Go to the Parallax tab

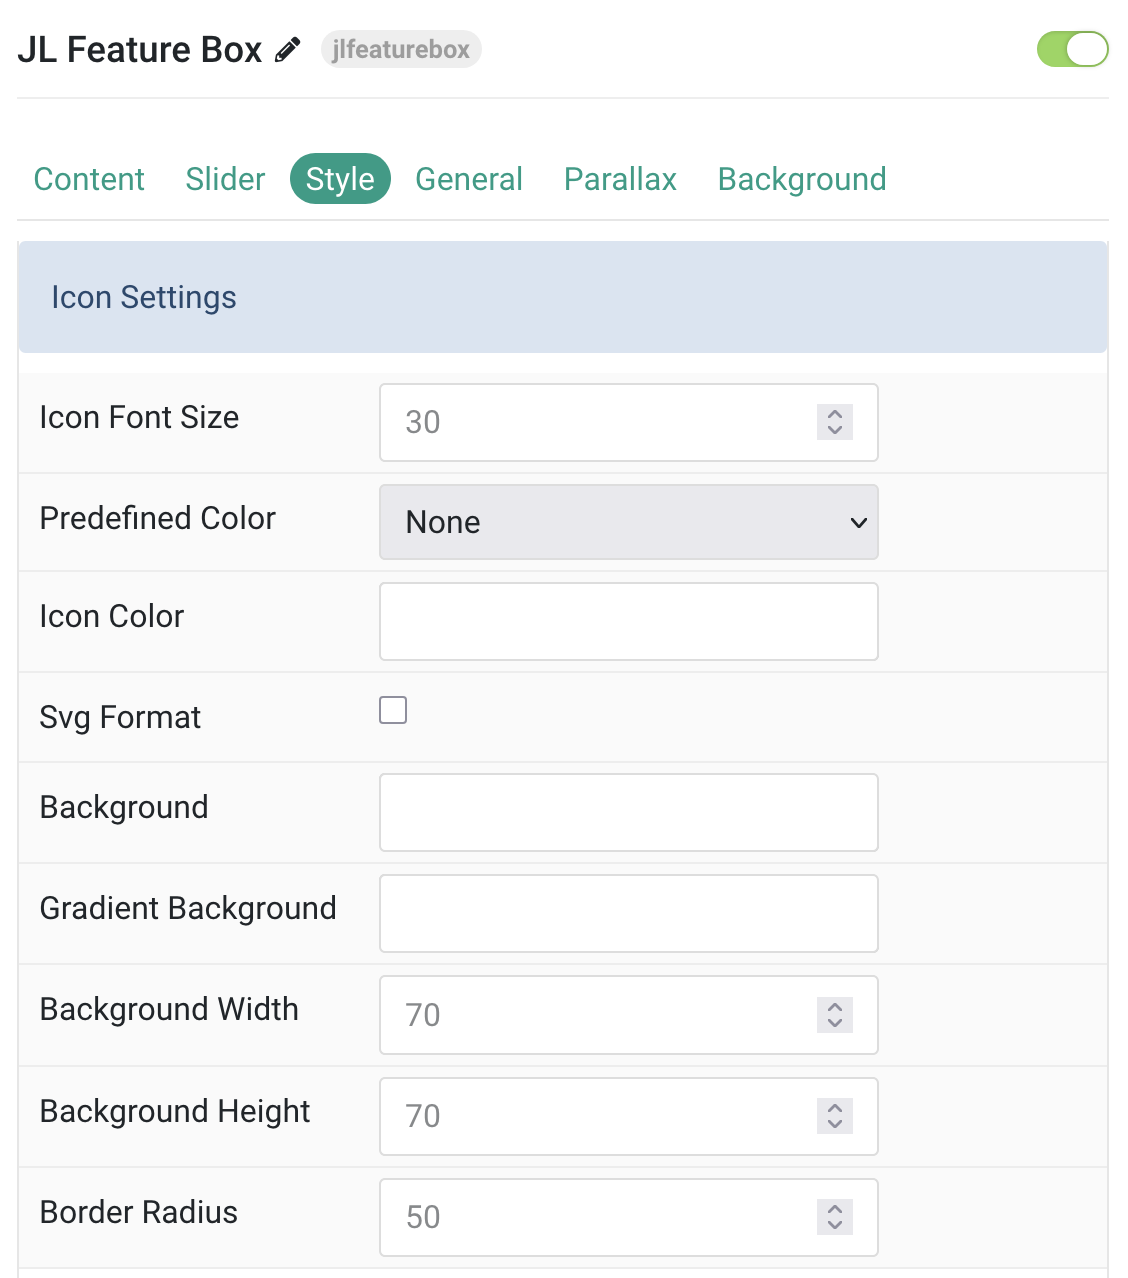click(x=620, y=179)
